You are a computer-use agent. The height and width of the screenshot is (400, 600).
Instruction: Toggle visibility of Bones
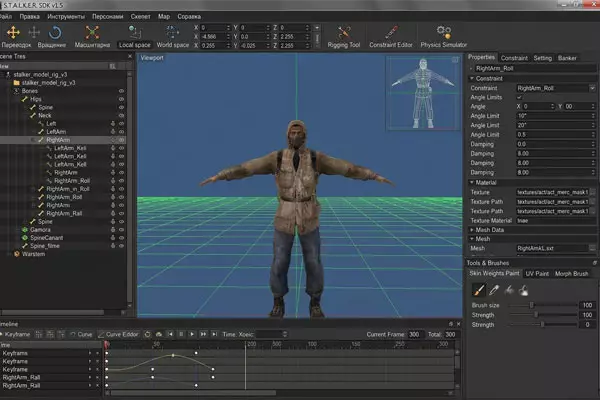(121, 91)
